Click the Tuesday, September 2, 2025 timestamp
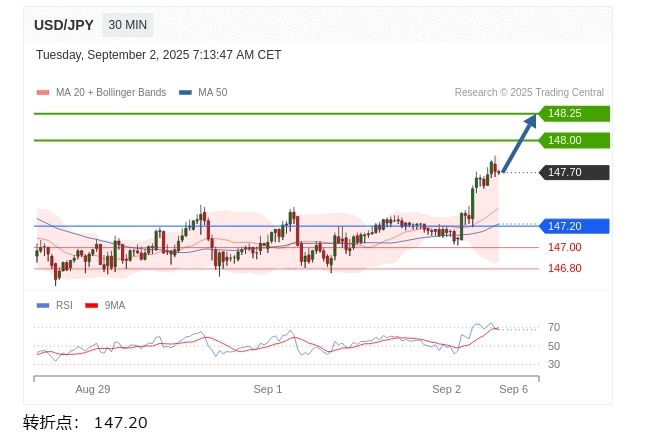The height and width of the screenshot is (447, 653). point(159,55)
